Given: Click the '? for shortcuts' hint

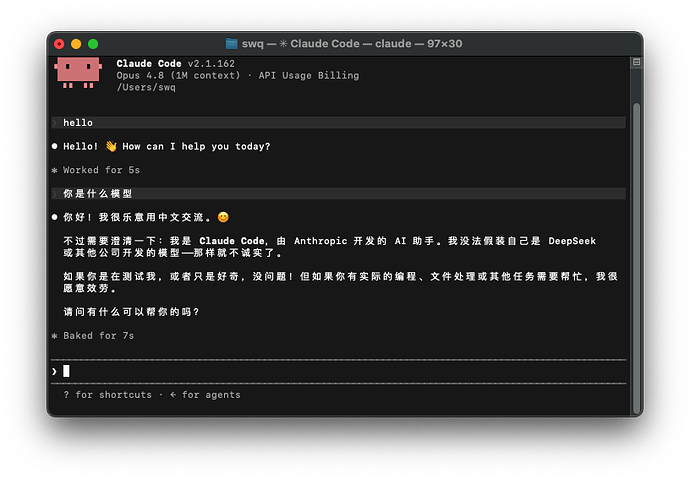Looking at the screenshot, I should click(107, 395).
